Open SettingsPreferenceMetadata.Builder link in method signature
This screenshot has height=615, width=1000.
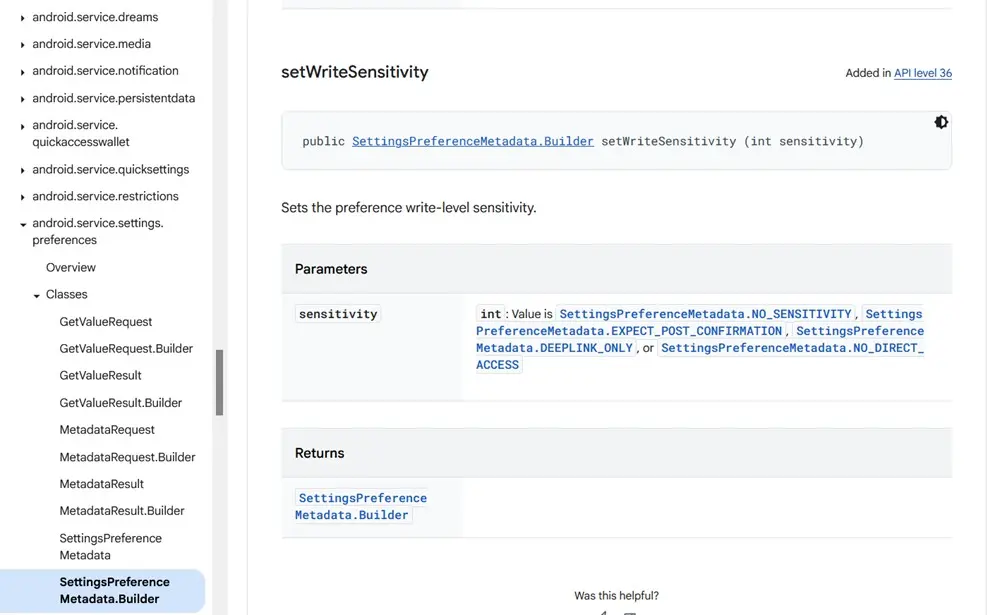(x=473, y=141)
